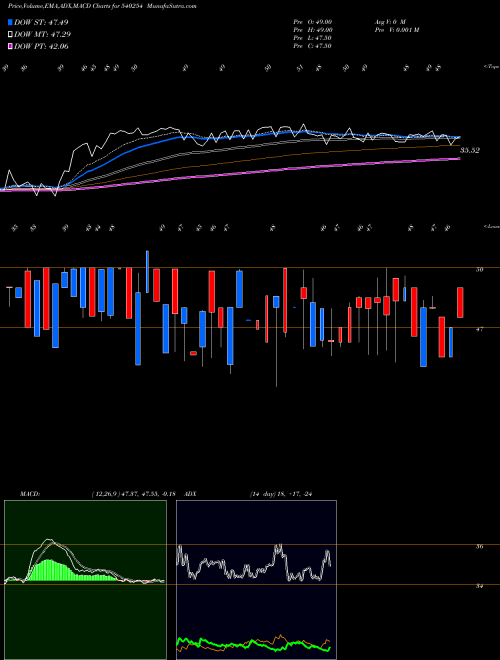Select the 'DOW ST: 47.49' label
The width and height of the screenshot is (500, 660).
(41, 22)
